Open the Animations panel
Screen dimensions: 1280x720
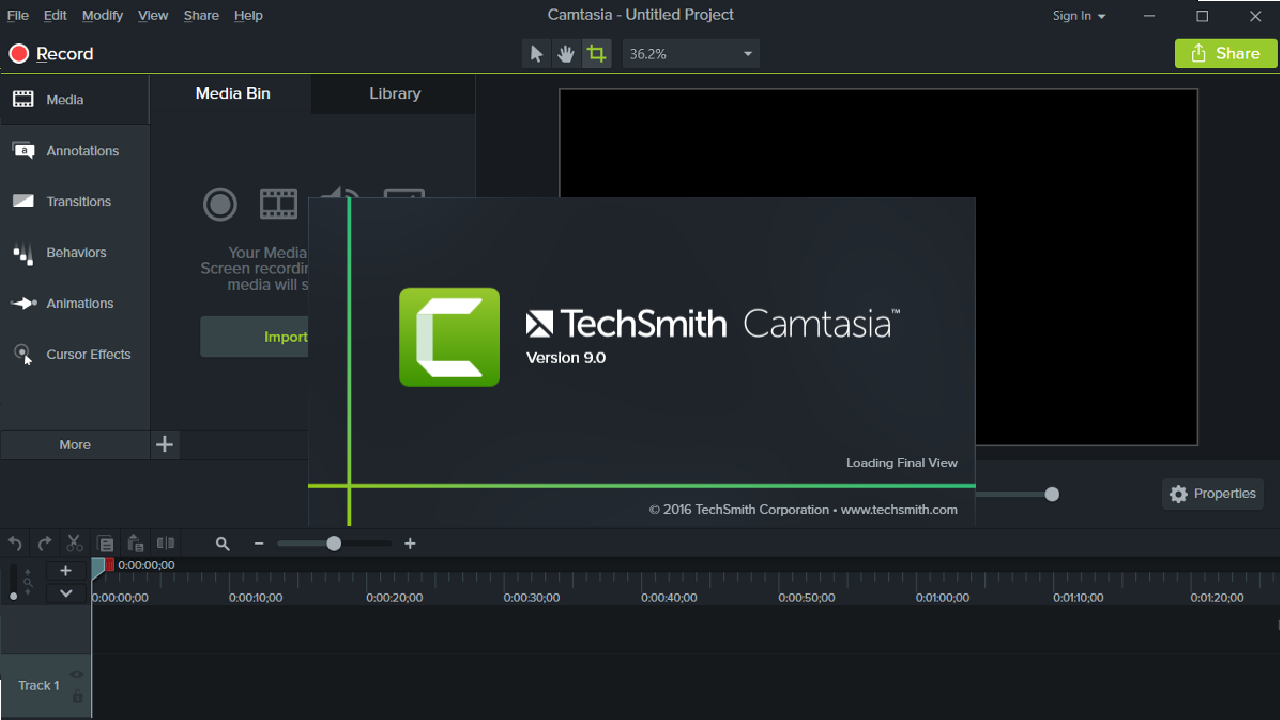pos(75,303)
